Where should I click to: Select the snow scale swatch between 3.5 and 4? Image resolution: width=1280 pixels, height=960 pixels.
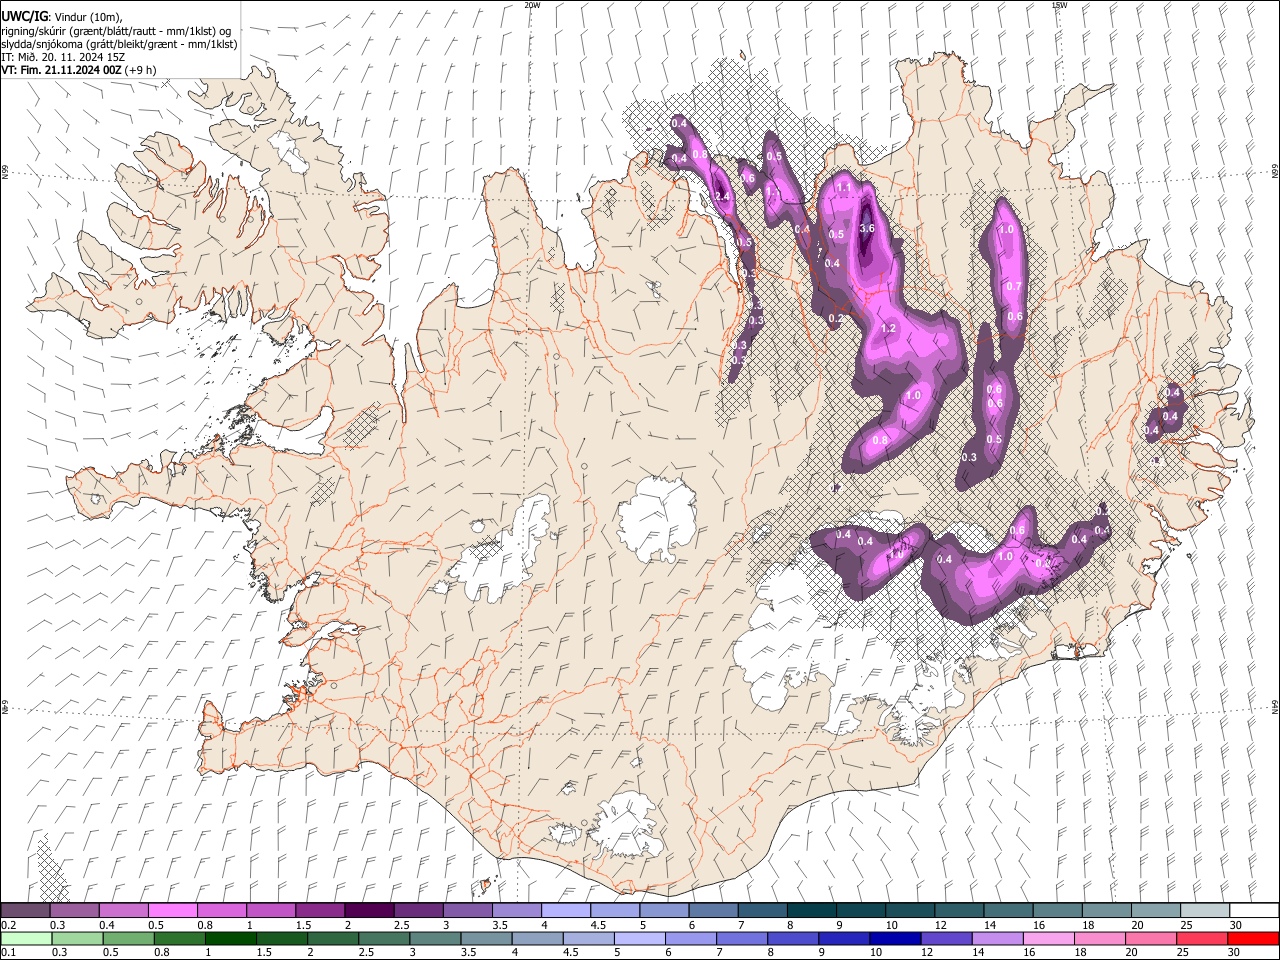coord(516,910)
